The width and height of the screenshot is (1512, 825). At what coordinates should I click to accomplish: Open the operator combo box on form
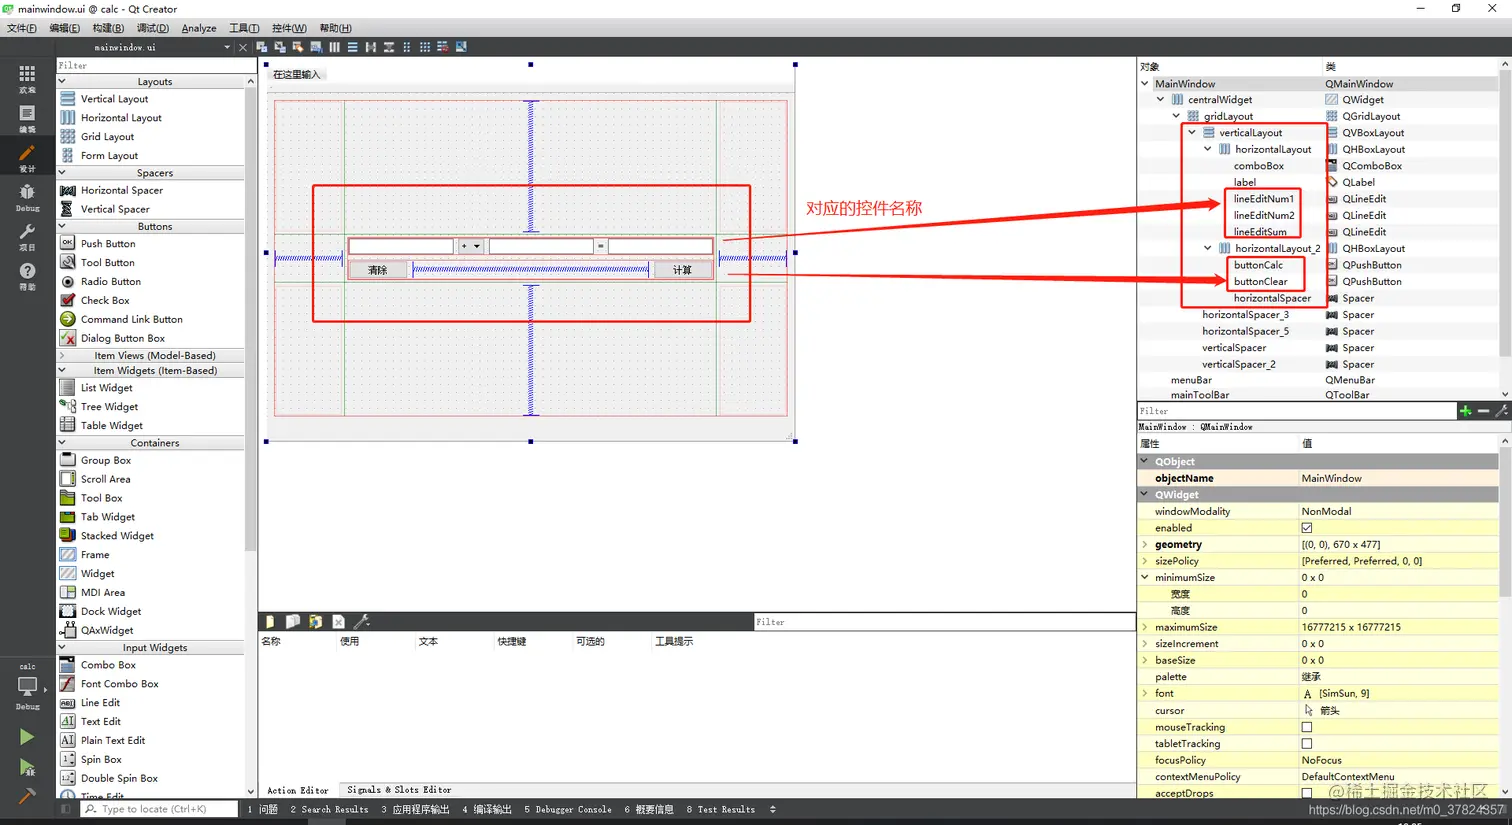click(471, 246)
